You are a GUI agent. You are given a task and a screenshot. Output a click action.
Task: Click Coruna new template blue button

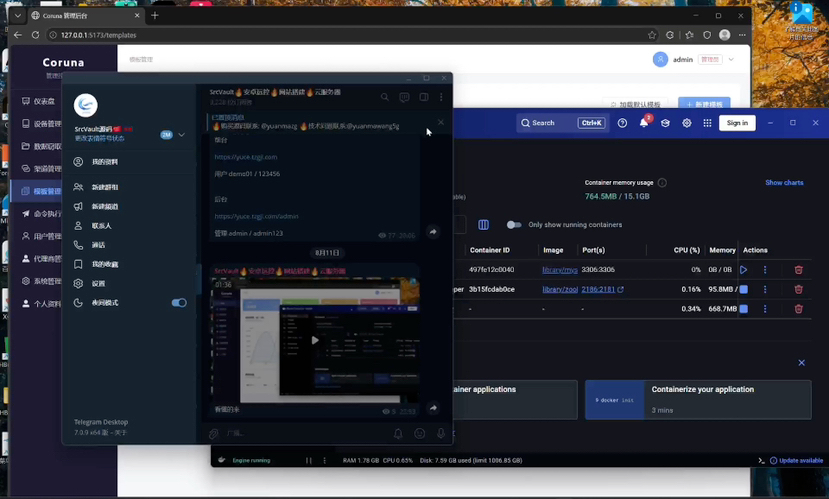point(704,104)
